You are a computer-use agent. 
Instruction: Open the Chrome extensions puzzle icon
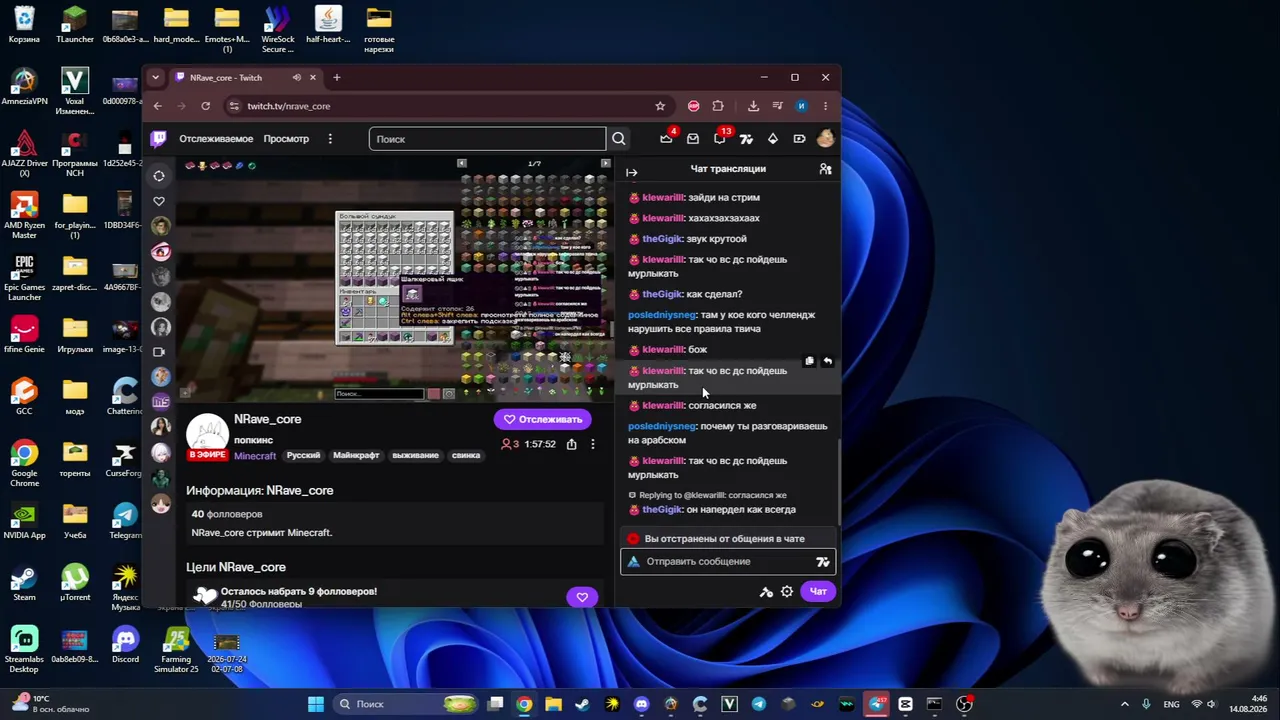point(718,106)
